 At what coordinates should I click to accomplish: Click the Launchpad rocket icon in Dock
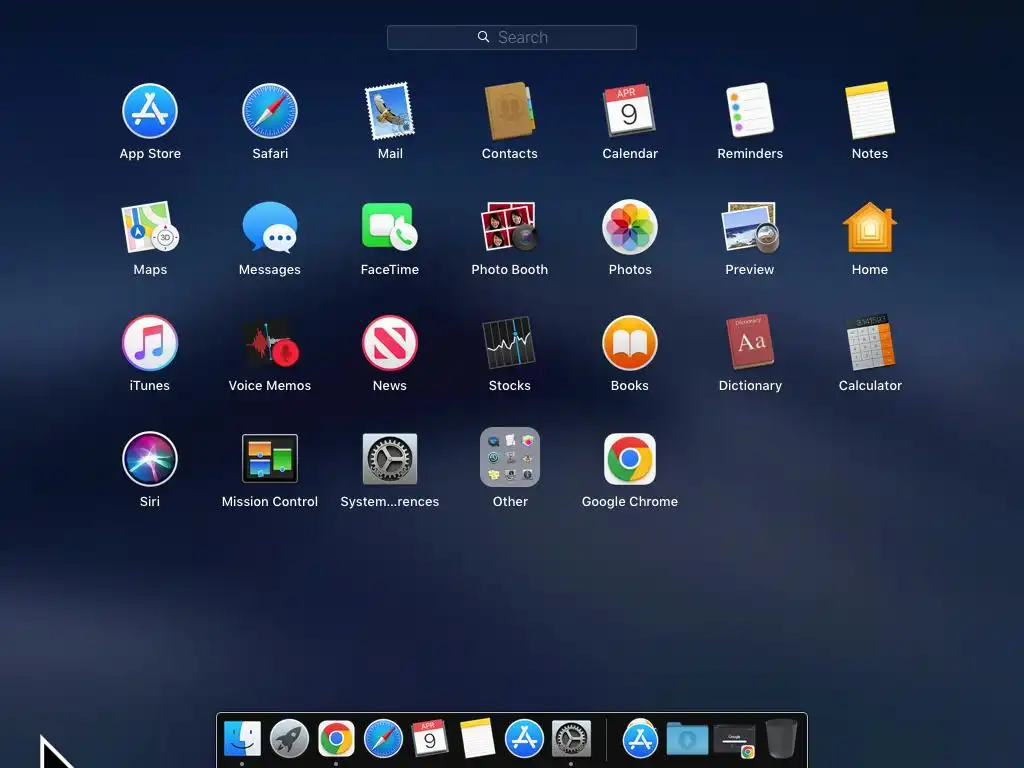click(289, 739)
